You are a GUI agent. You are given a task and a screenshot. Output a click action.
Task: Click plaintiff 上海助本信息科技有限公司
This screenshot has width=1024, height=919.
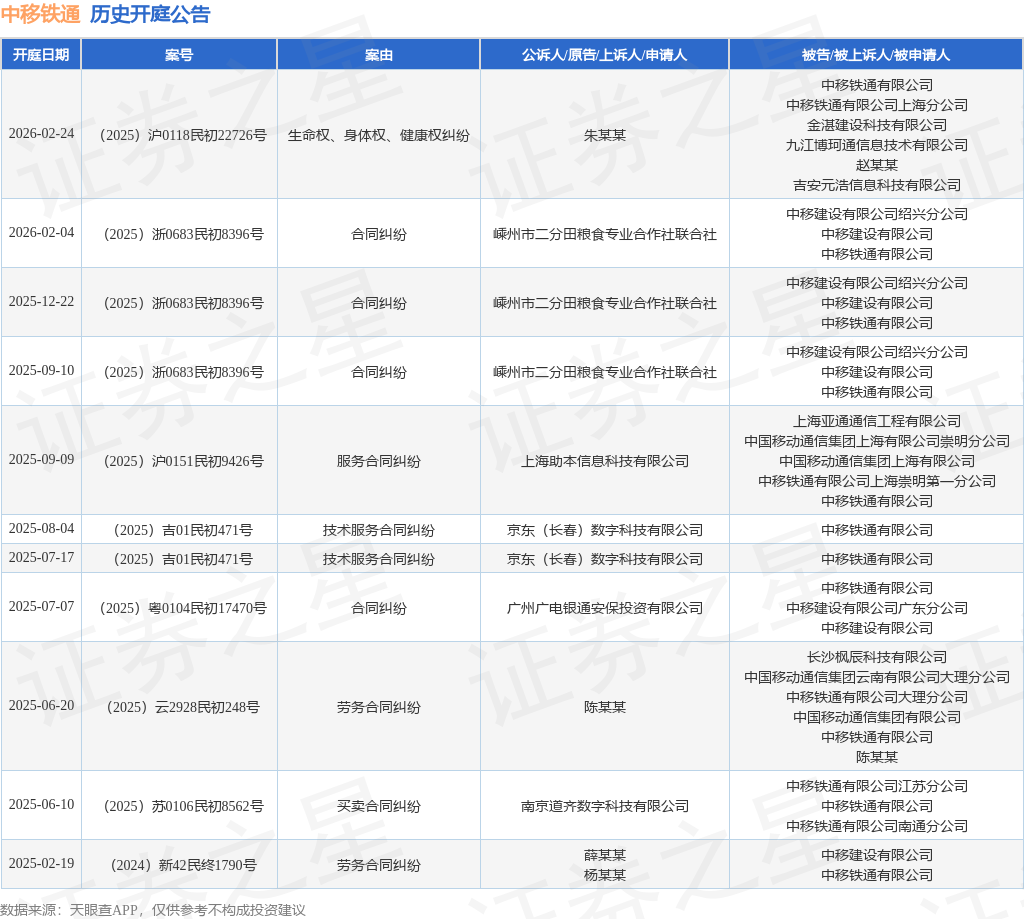605,461
